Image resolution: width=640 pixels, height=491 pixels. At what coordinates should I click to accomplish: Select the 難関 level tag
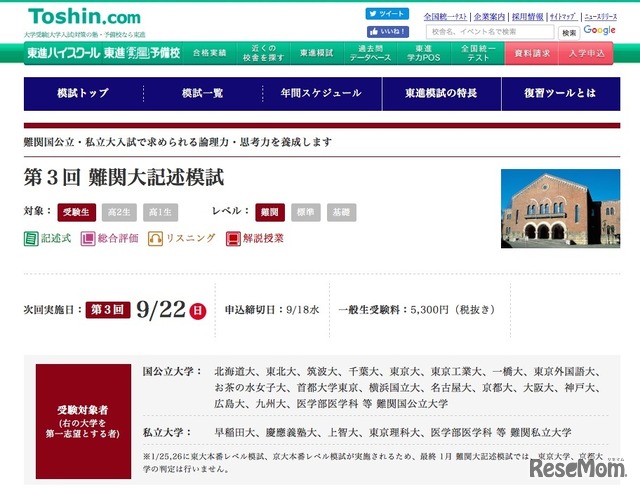point(270,212)
